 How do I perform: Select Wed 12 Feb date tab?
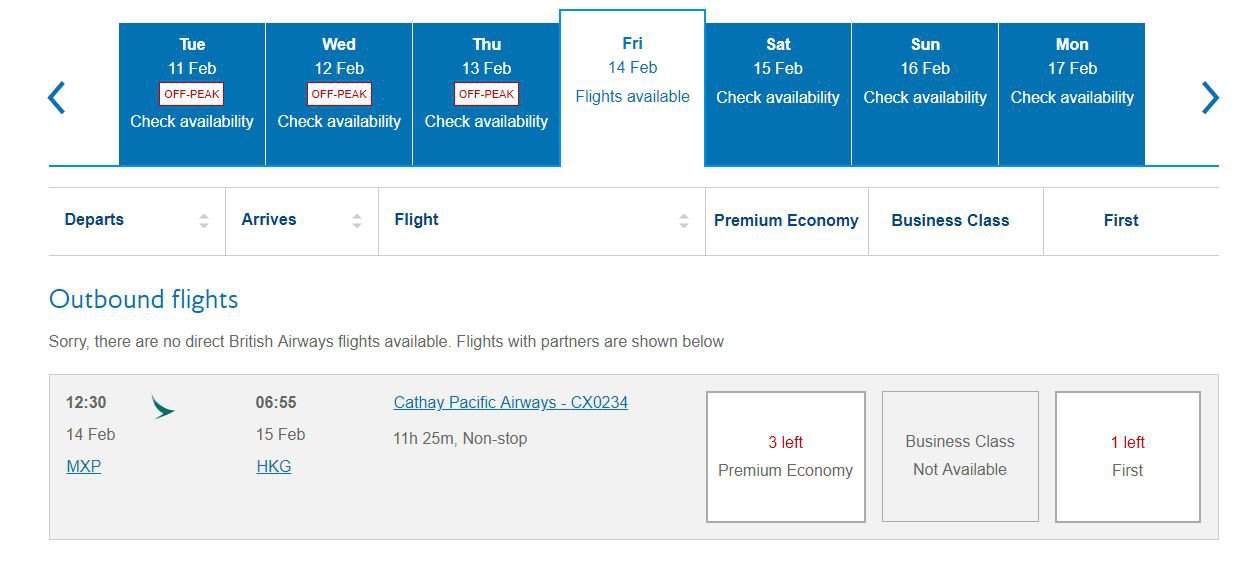339,94
